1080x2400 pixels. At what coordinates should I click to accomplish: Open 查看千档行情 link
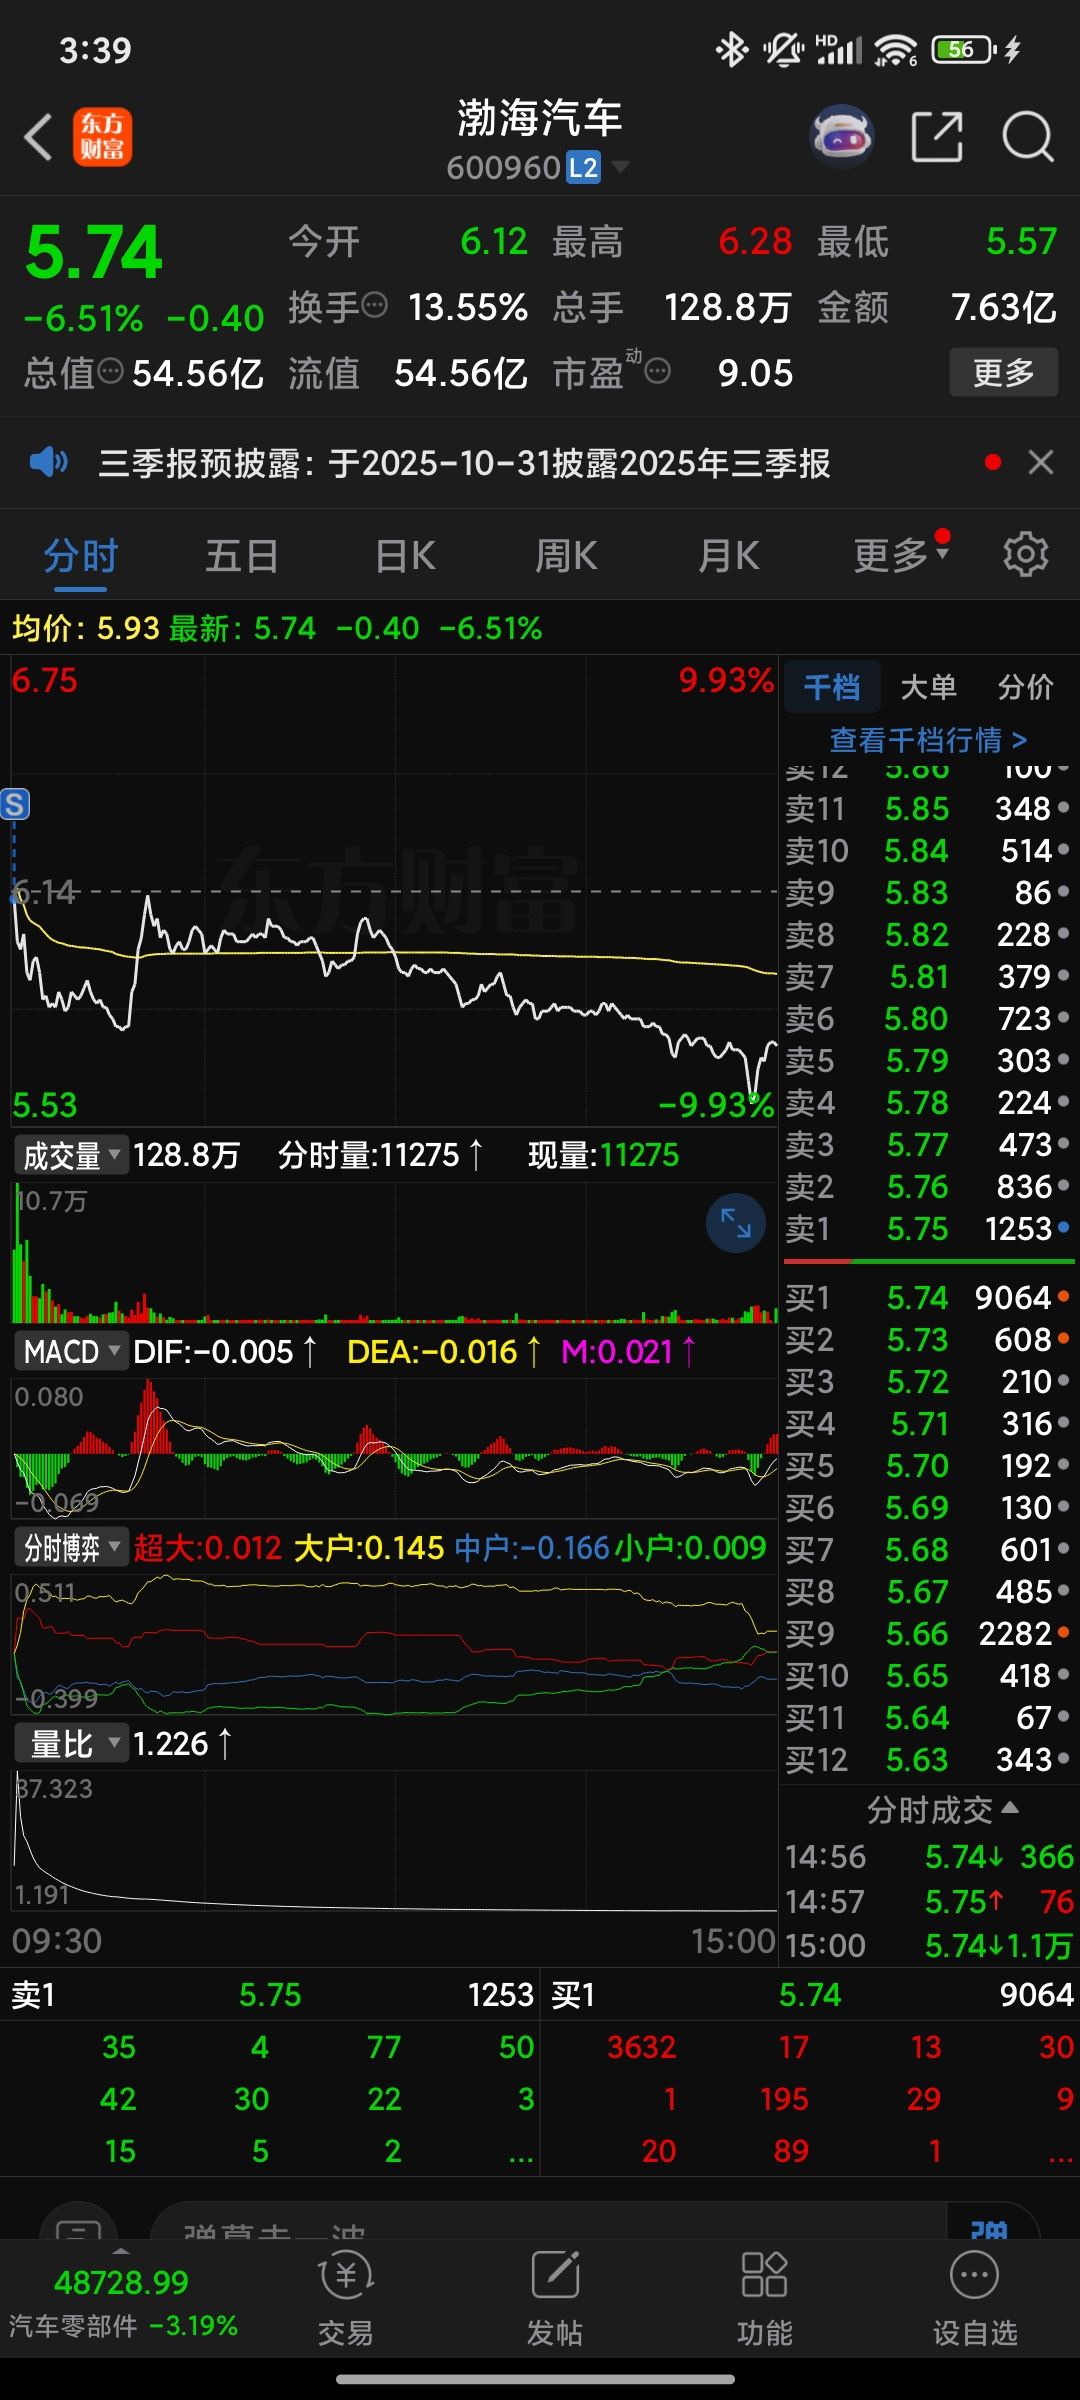tap(928, 740)
